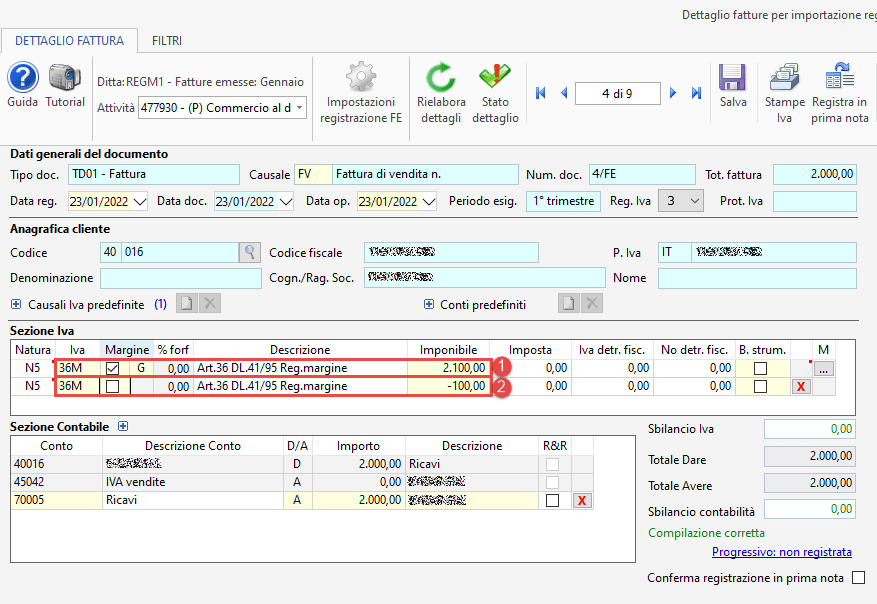Search client code with magnifier icon
The image size is (877, 604).
coord(249,252)
